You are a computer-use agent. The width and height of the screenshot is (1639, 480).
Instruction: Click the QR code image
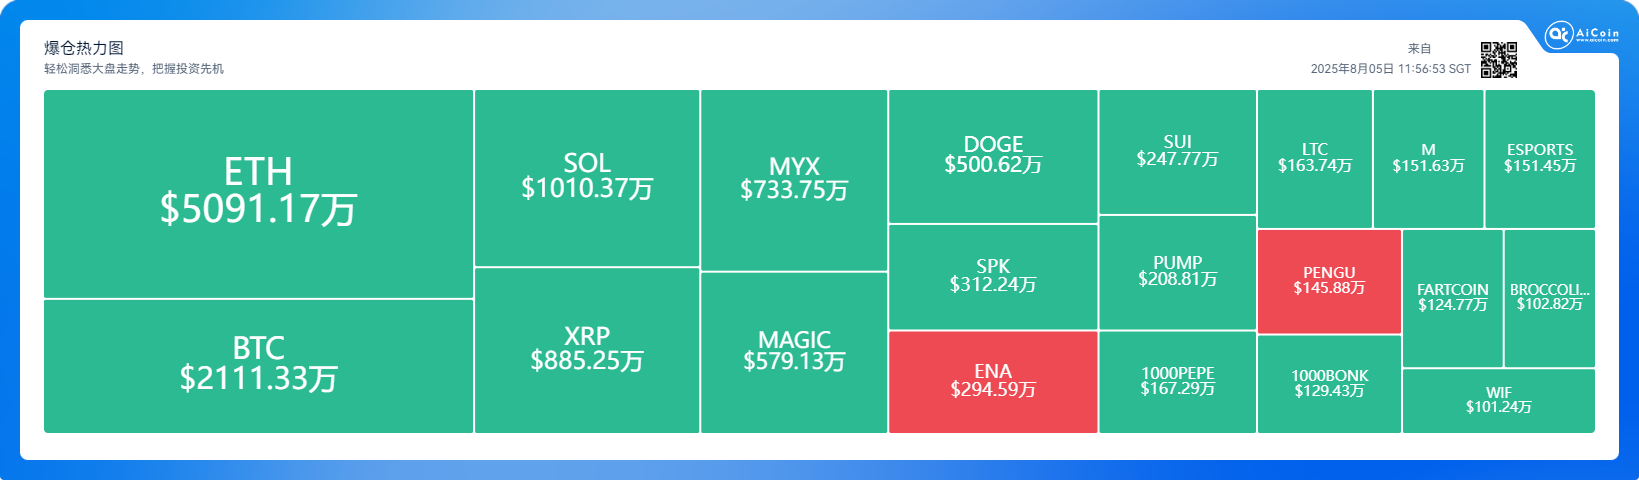(1498, 60)
